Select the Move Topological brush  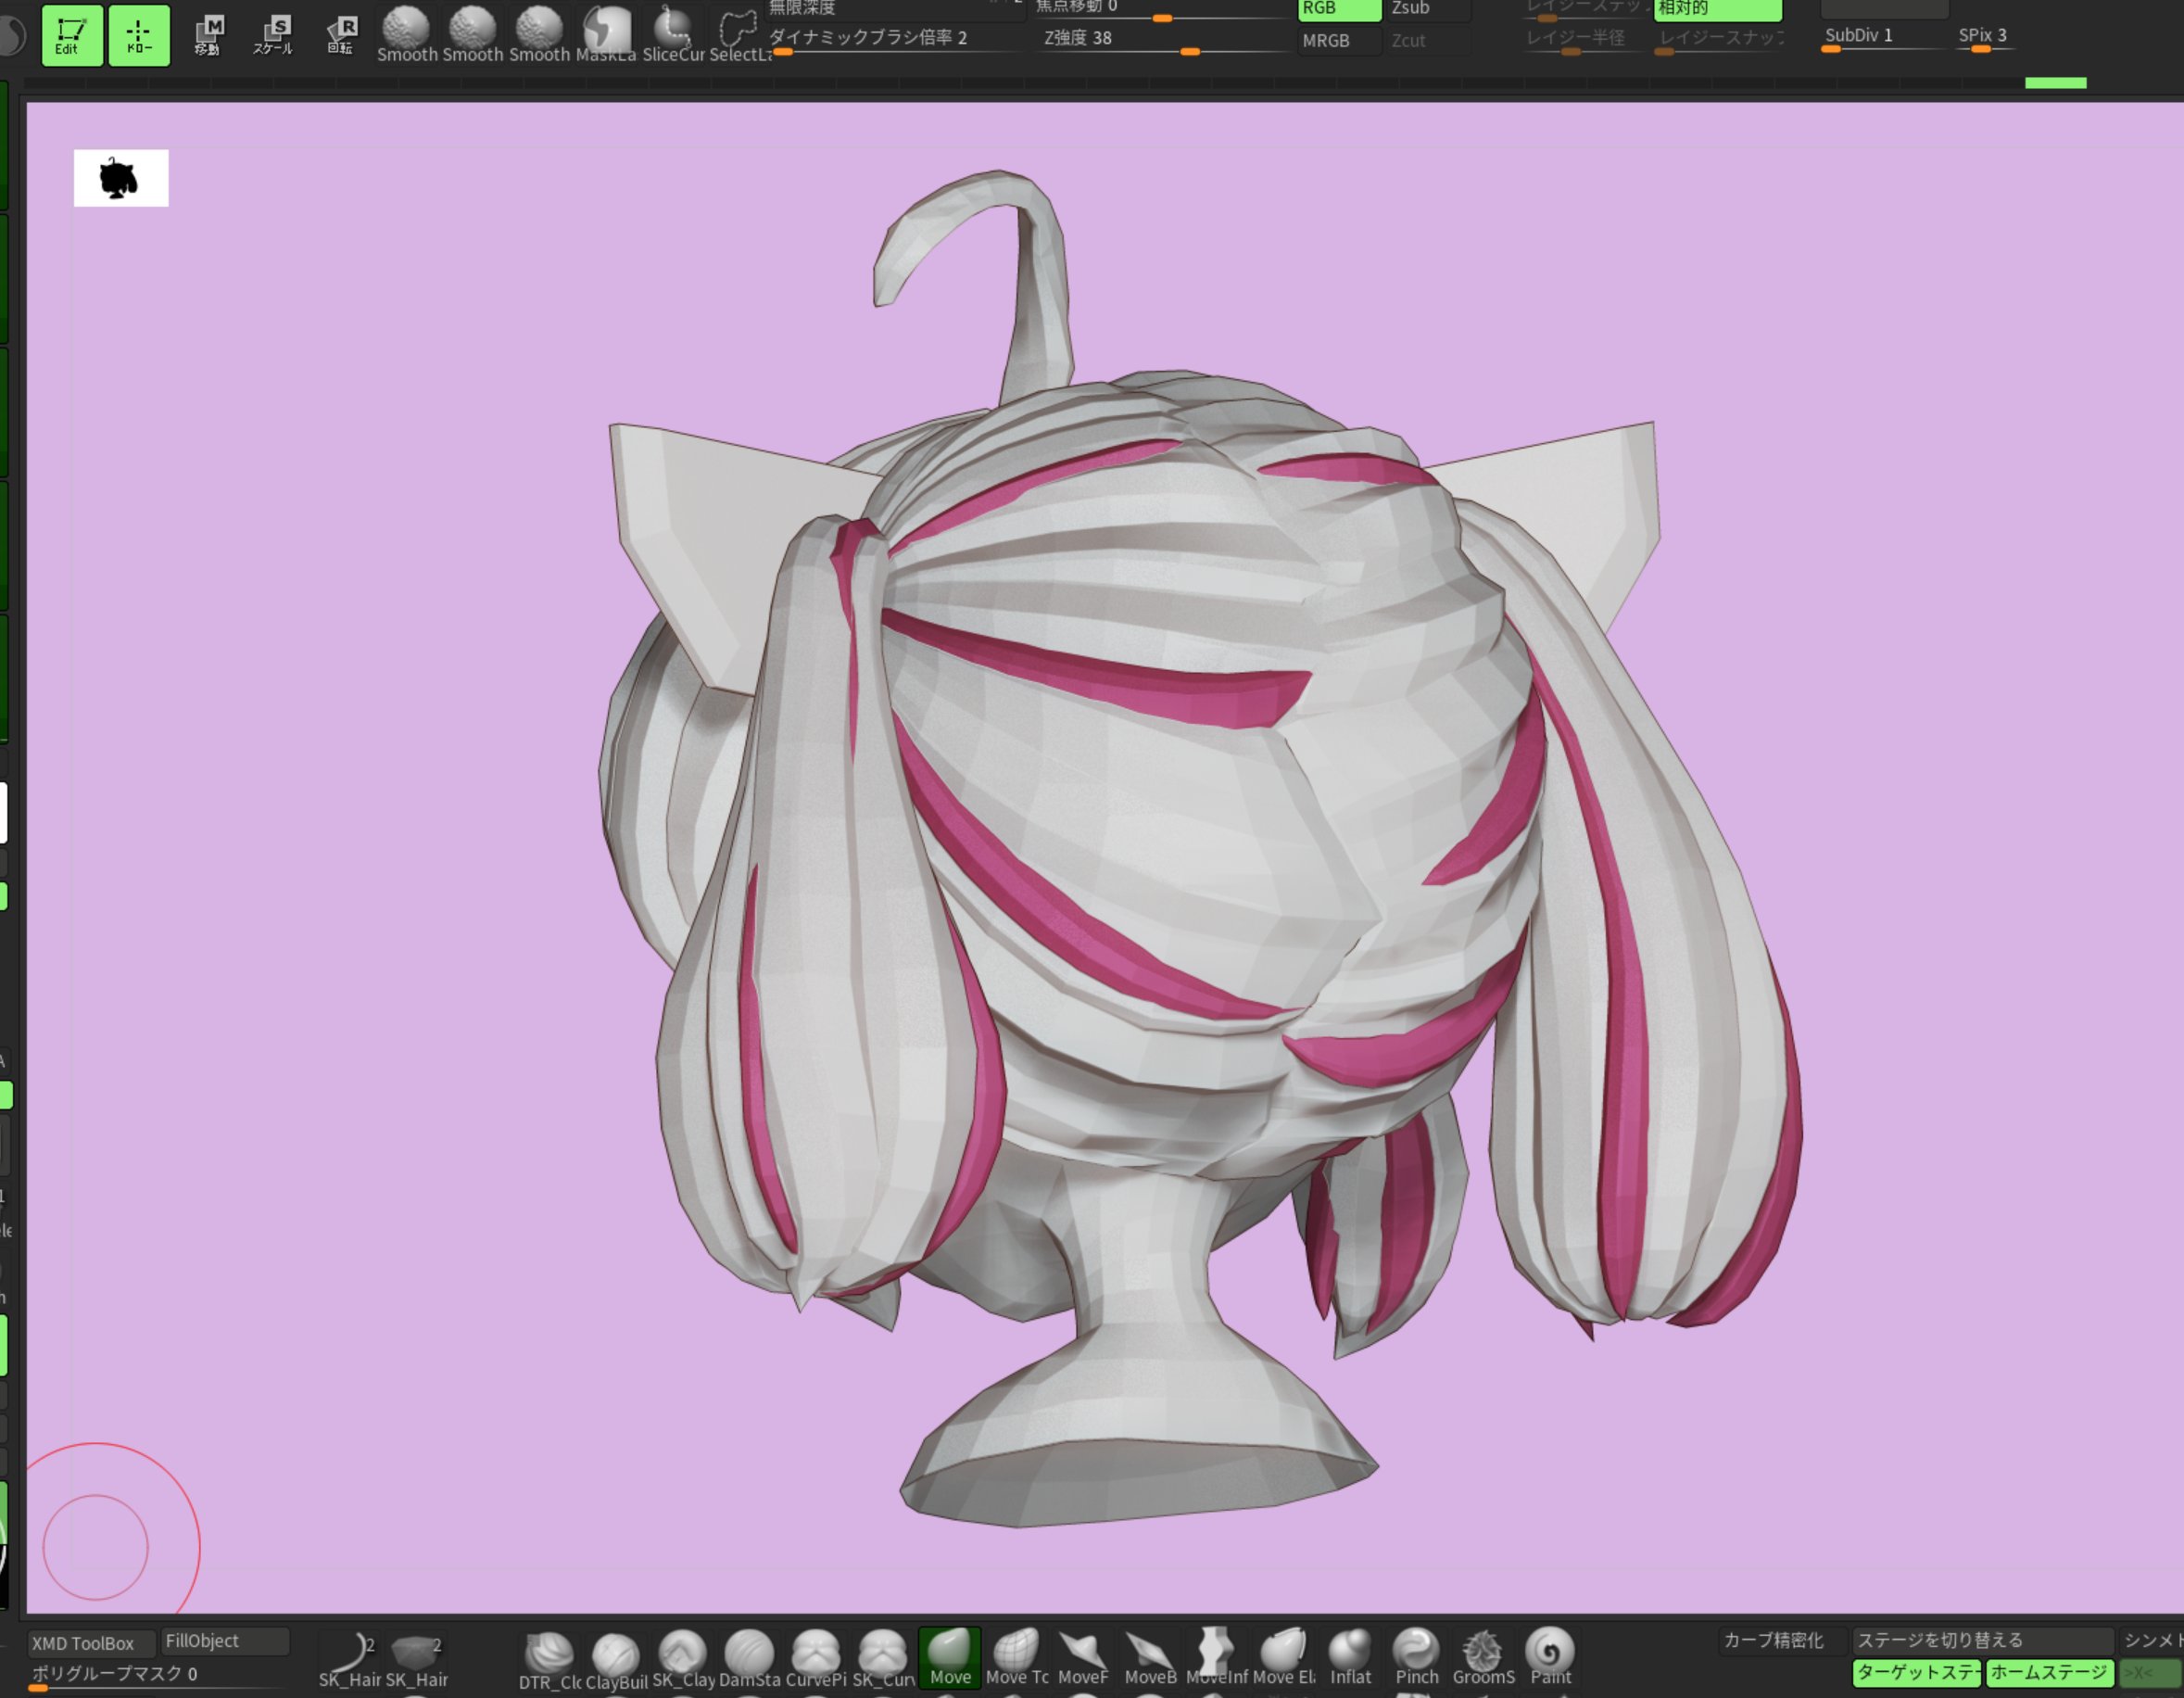click(1016, 1656)
